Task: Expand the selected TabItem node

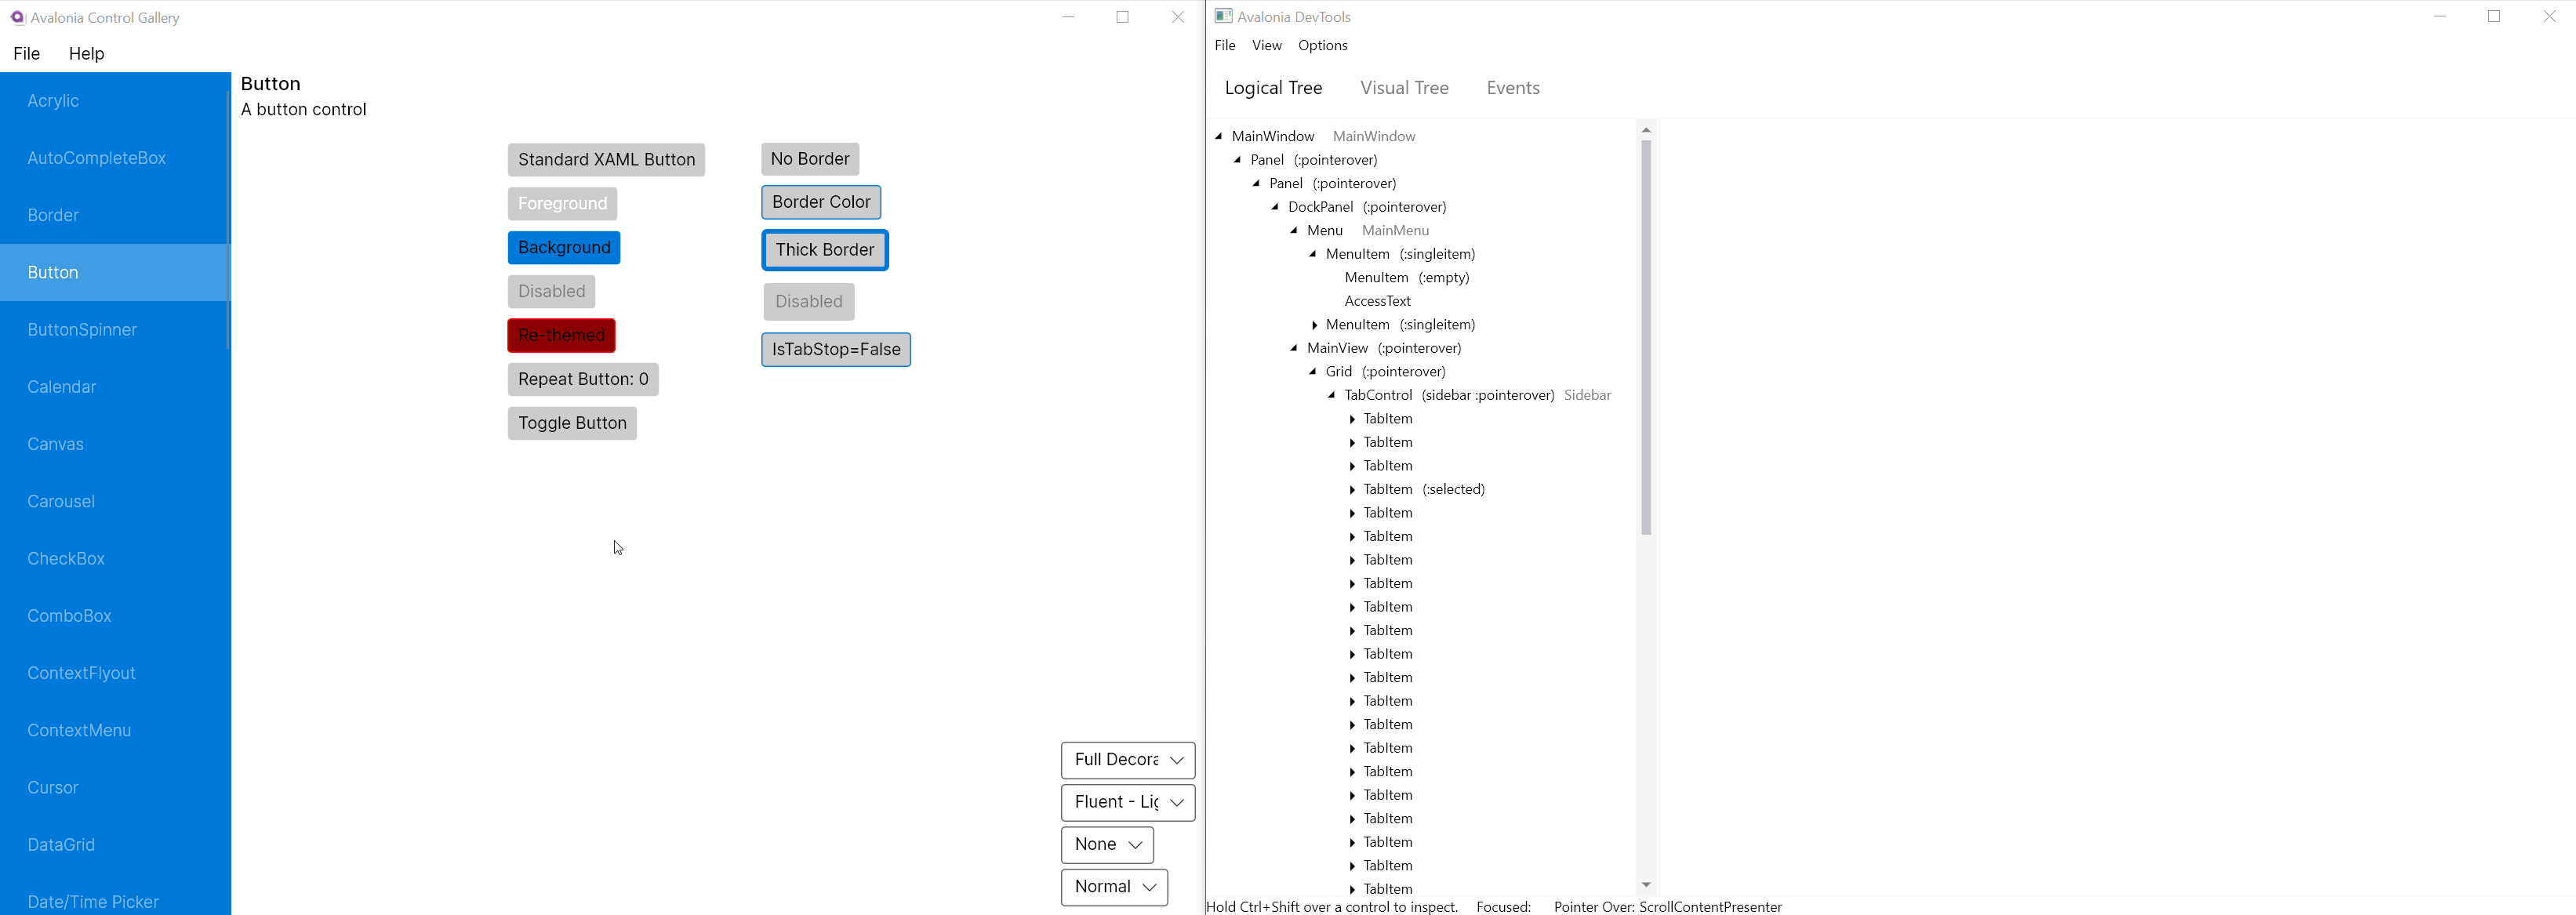Action: pos(1351,490)
